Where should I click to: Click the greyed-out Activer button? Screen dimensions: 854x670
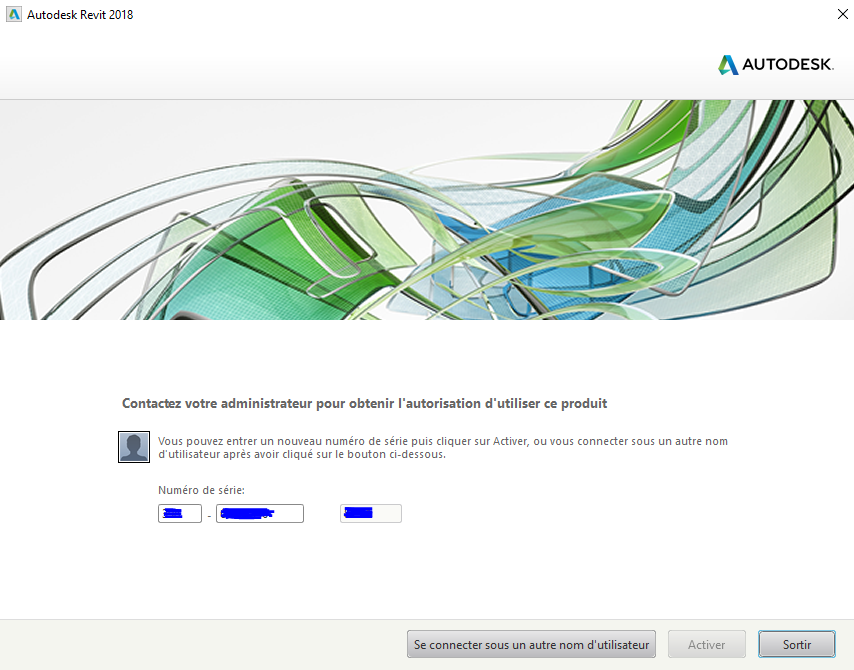click(707, 645)
